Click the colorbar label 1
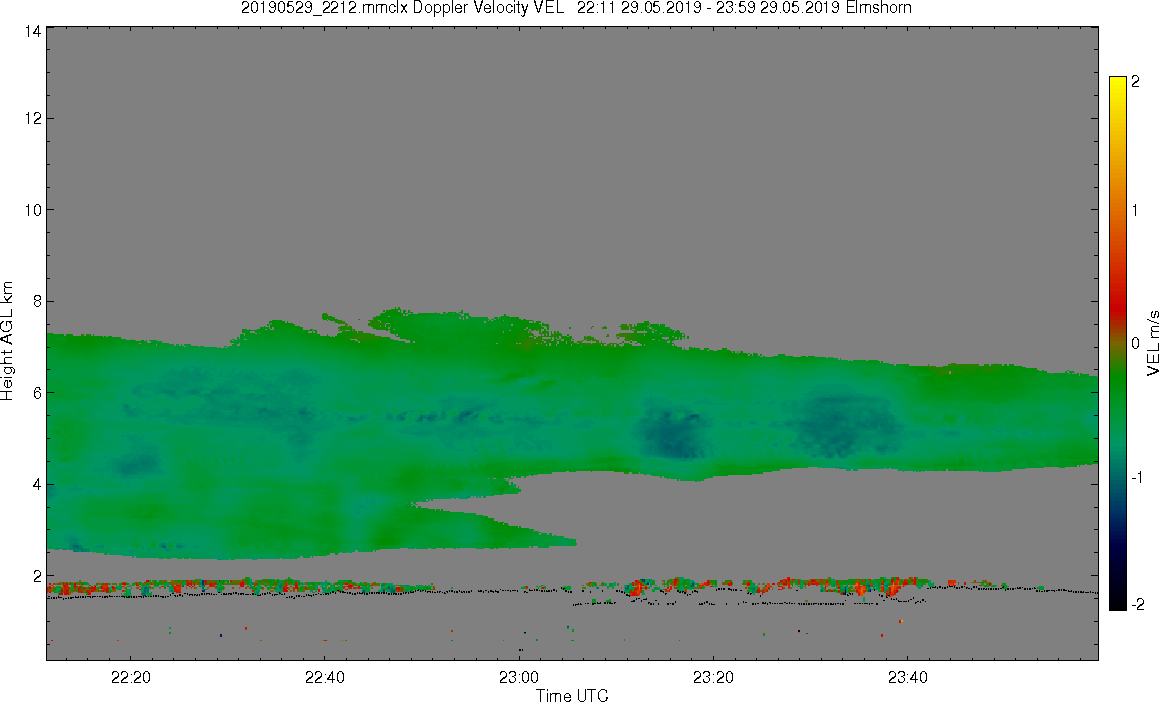The image size is (1159, 702). coord(1136,211)
